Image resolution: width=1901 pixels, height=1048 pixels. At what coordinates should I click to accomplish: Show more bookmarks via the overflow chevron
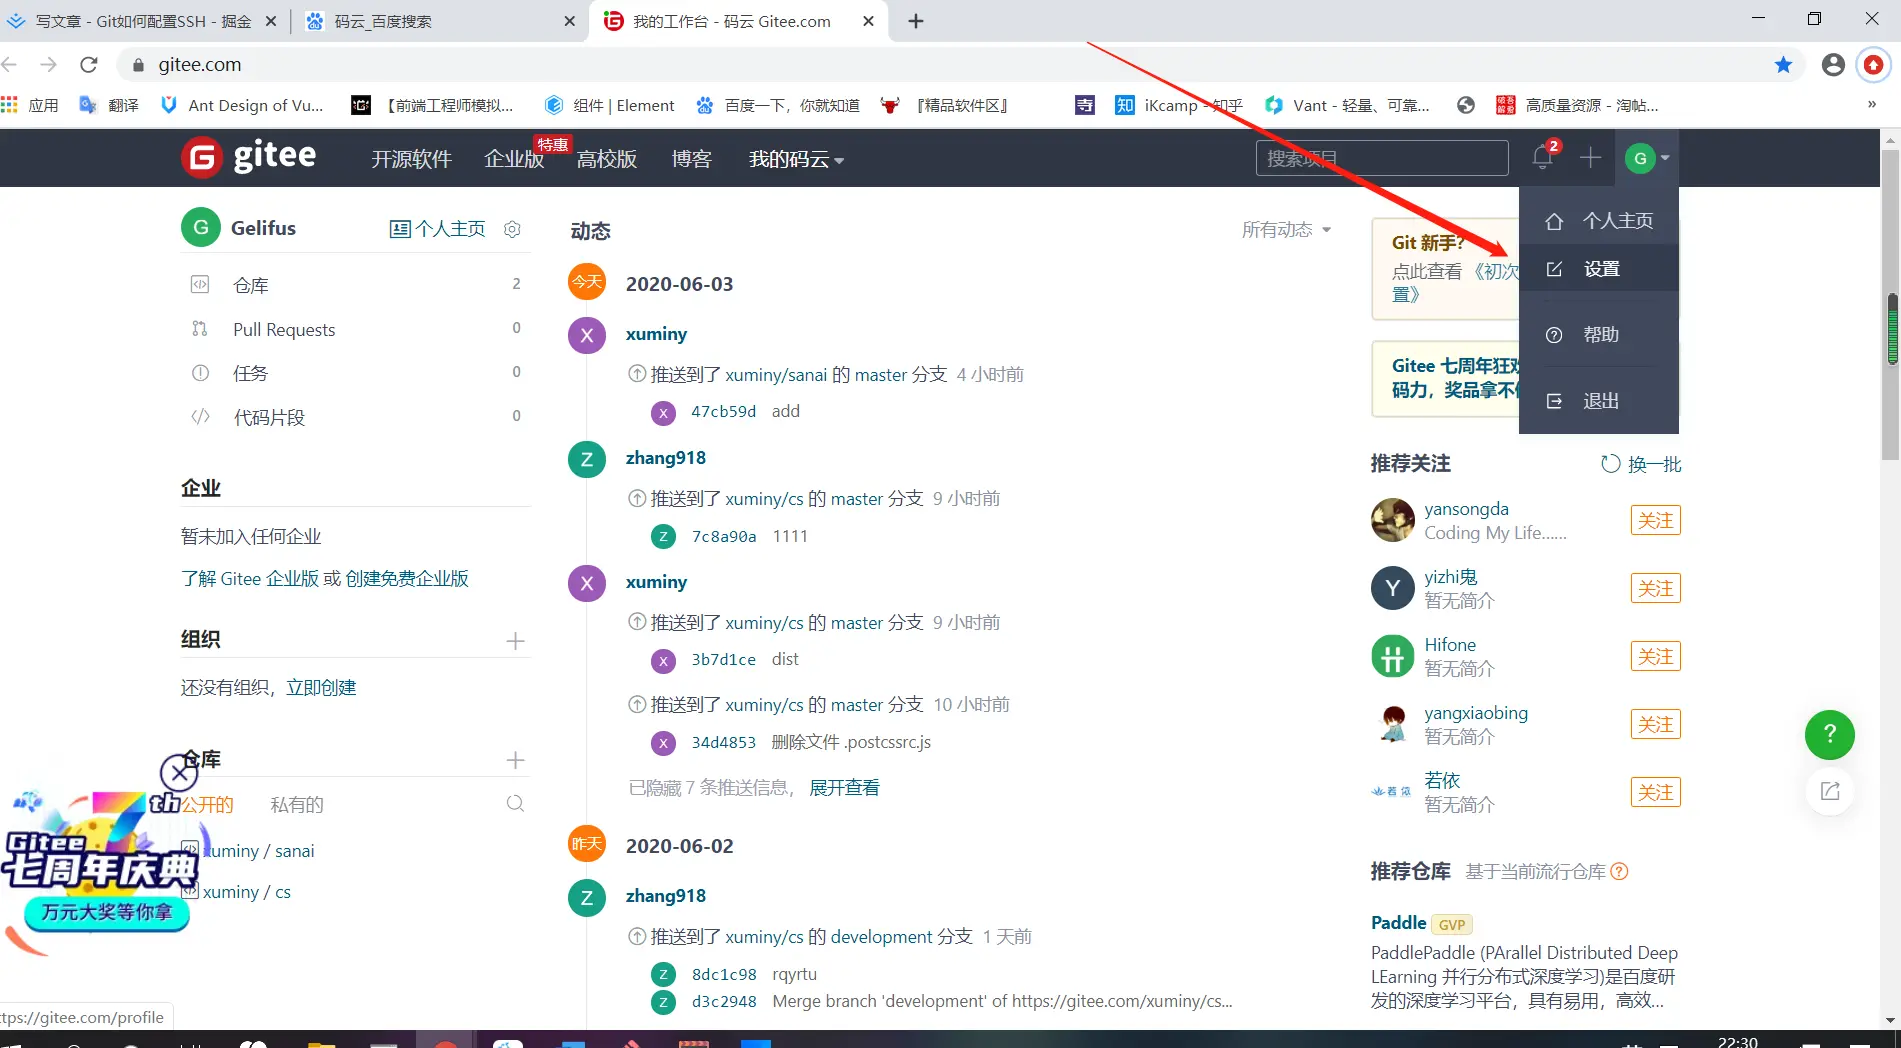(x=1872, y=104)
